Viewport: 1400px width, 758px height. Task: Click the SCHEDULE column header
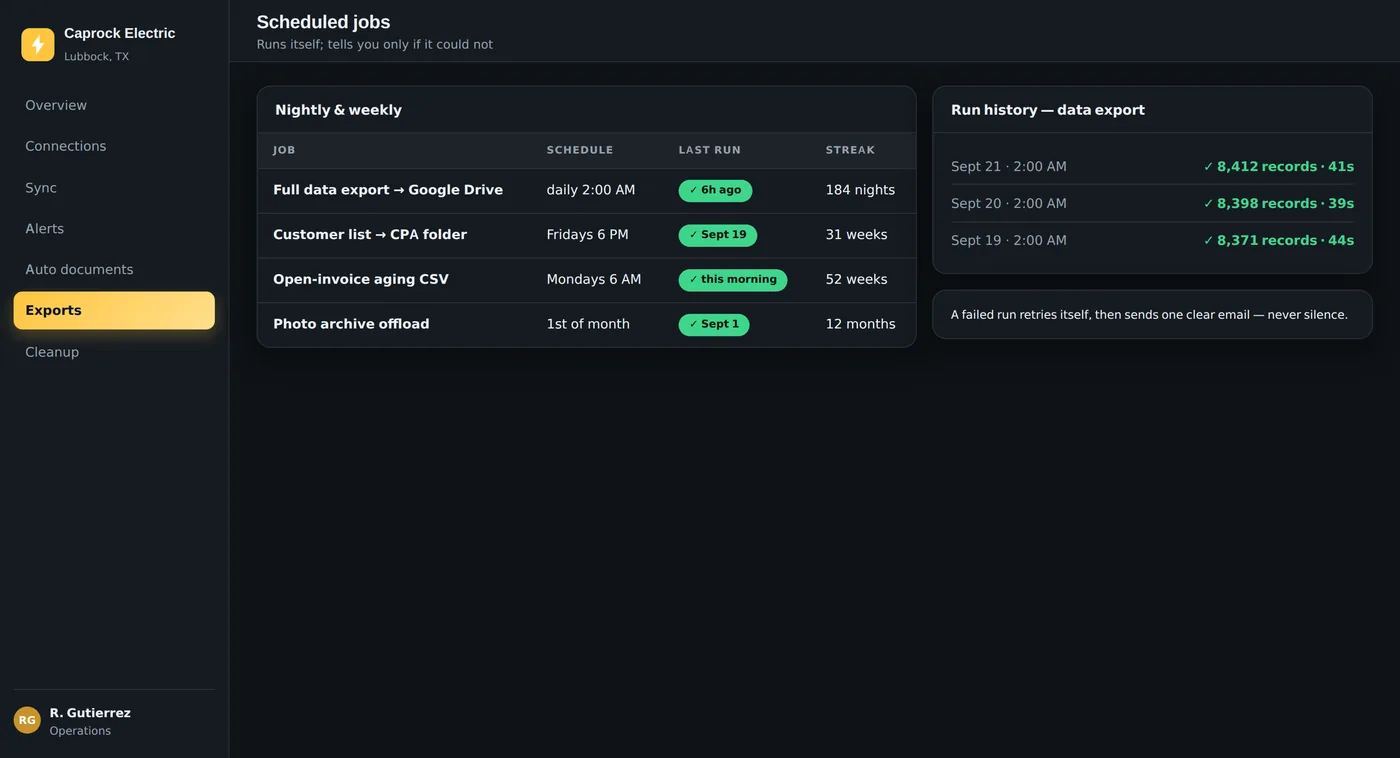[x=580, y=150]
